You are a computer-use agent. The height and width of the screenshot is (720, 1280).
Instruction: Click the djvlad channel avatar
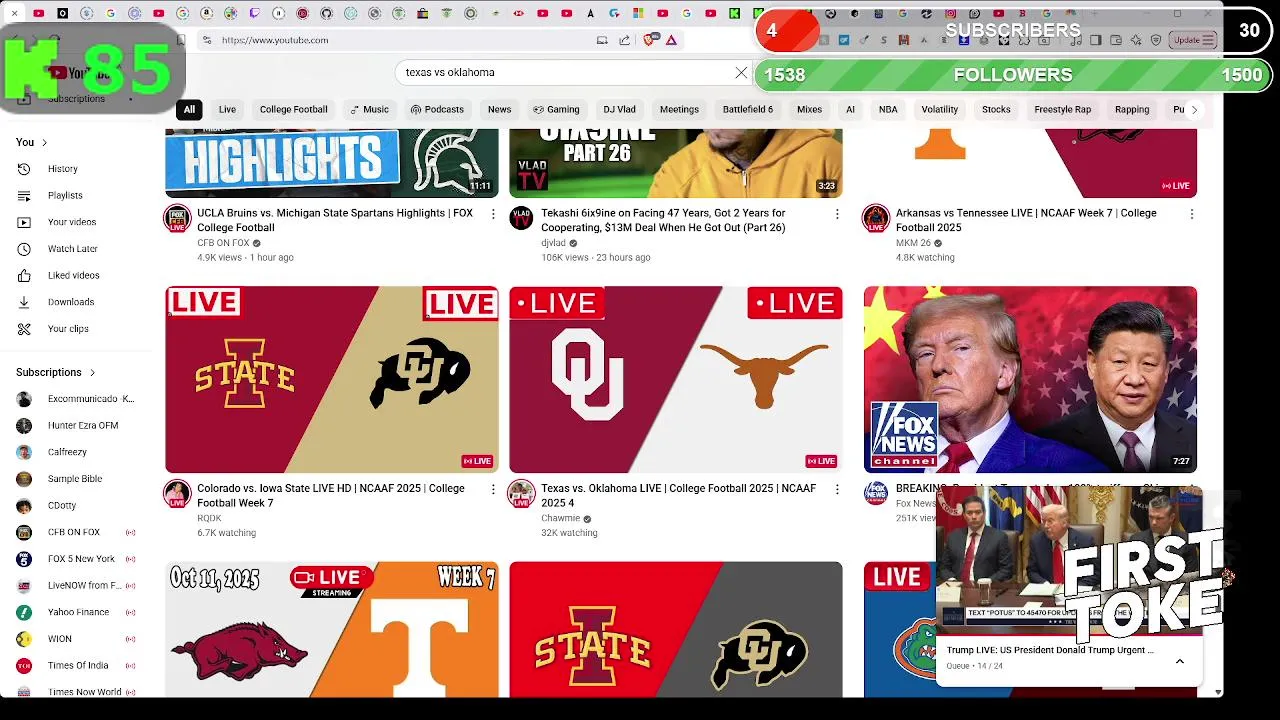click(x=521, y=218)
